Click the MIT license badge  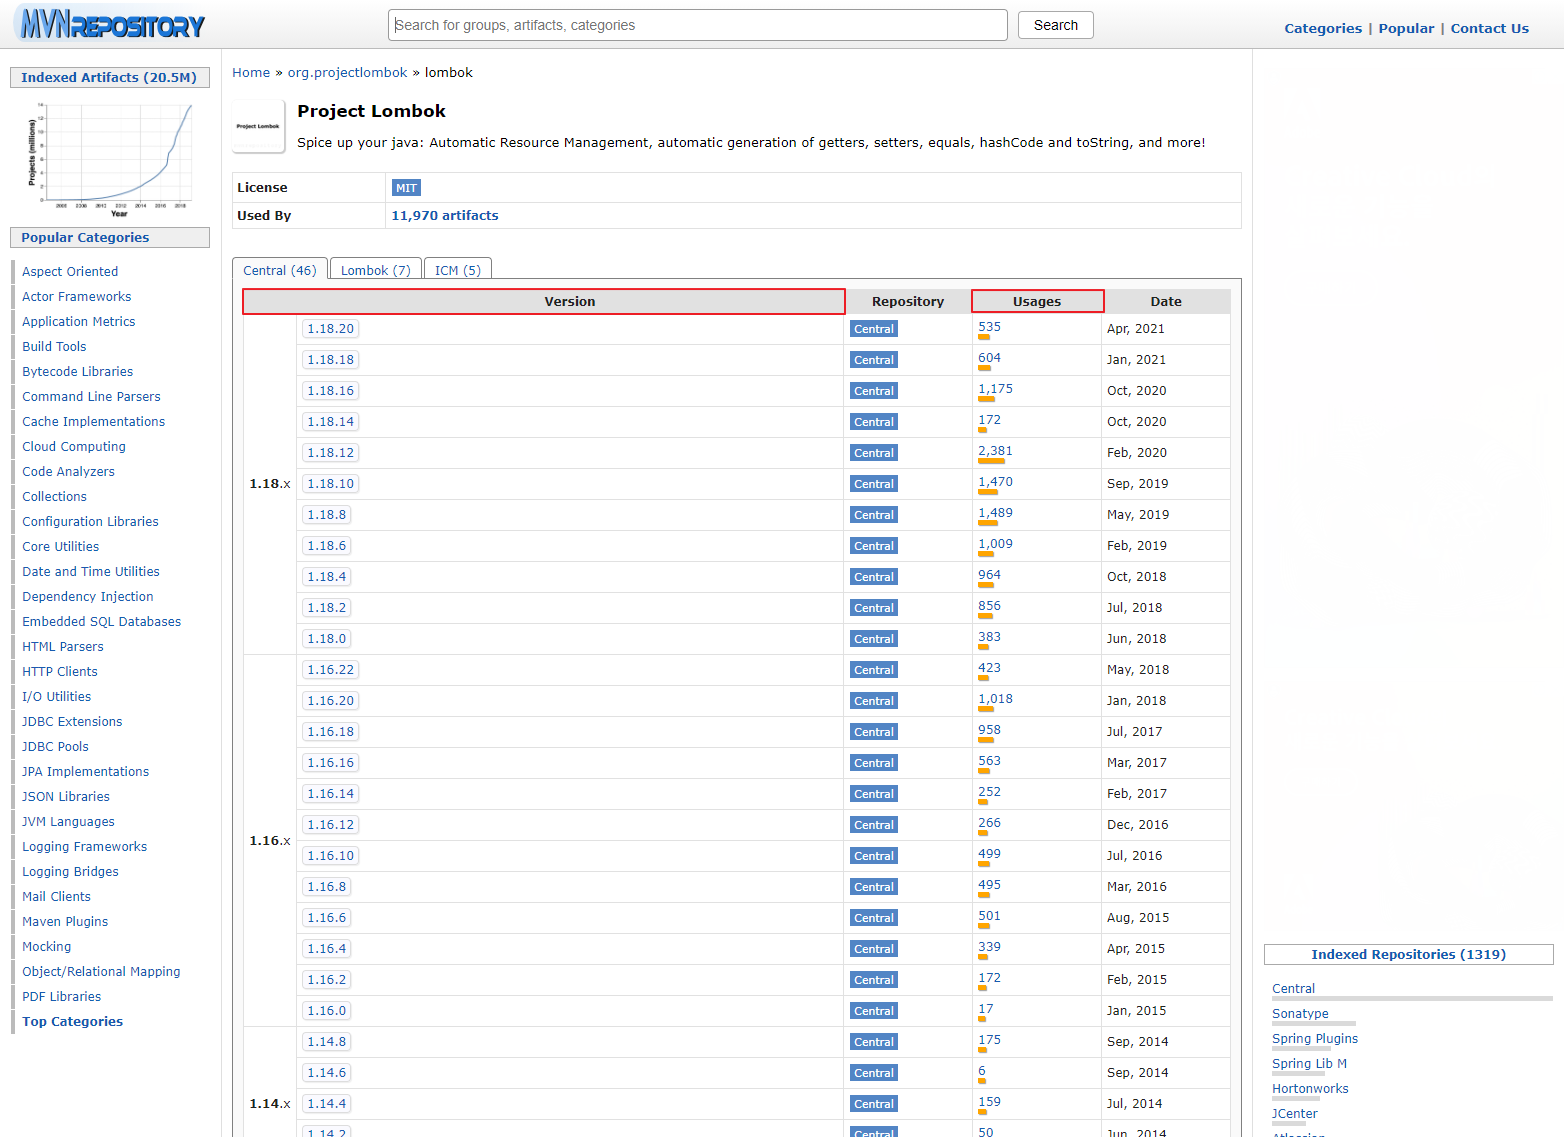[x=406, y=188]
